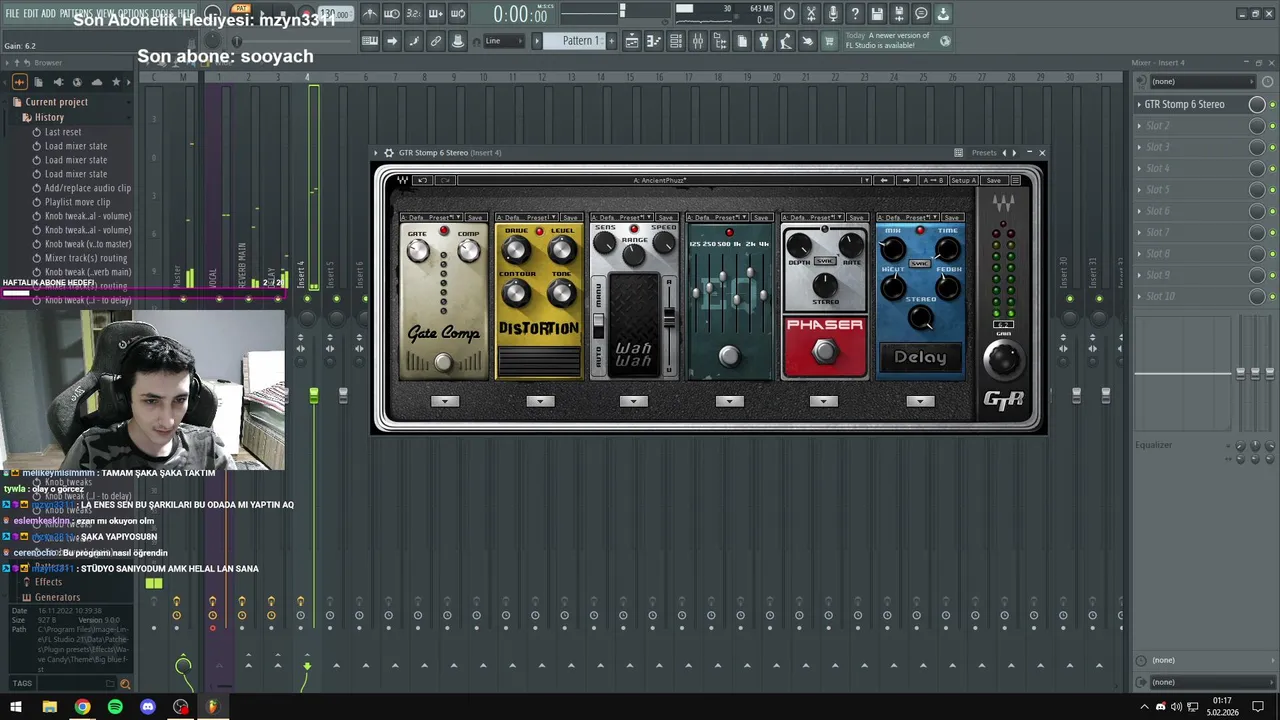Viewport: 1280px width, 720px height.
Task: Open the Channel rack icon
Action: [x=676, y=41]
